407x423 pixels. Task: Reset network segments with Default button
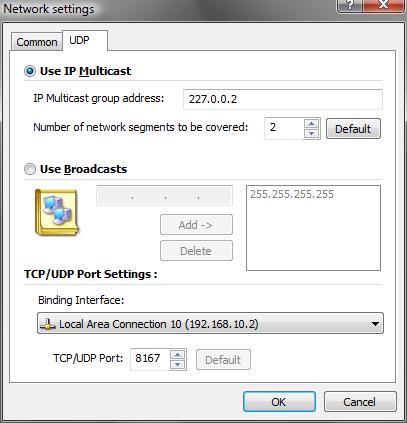coord(353,129)
